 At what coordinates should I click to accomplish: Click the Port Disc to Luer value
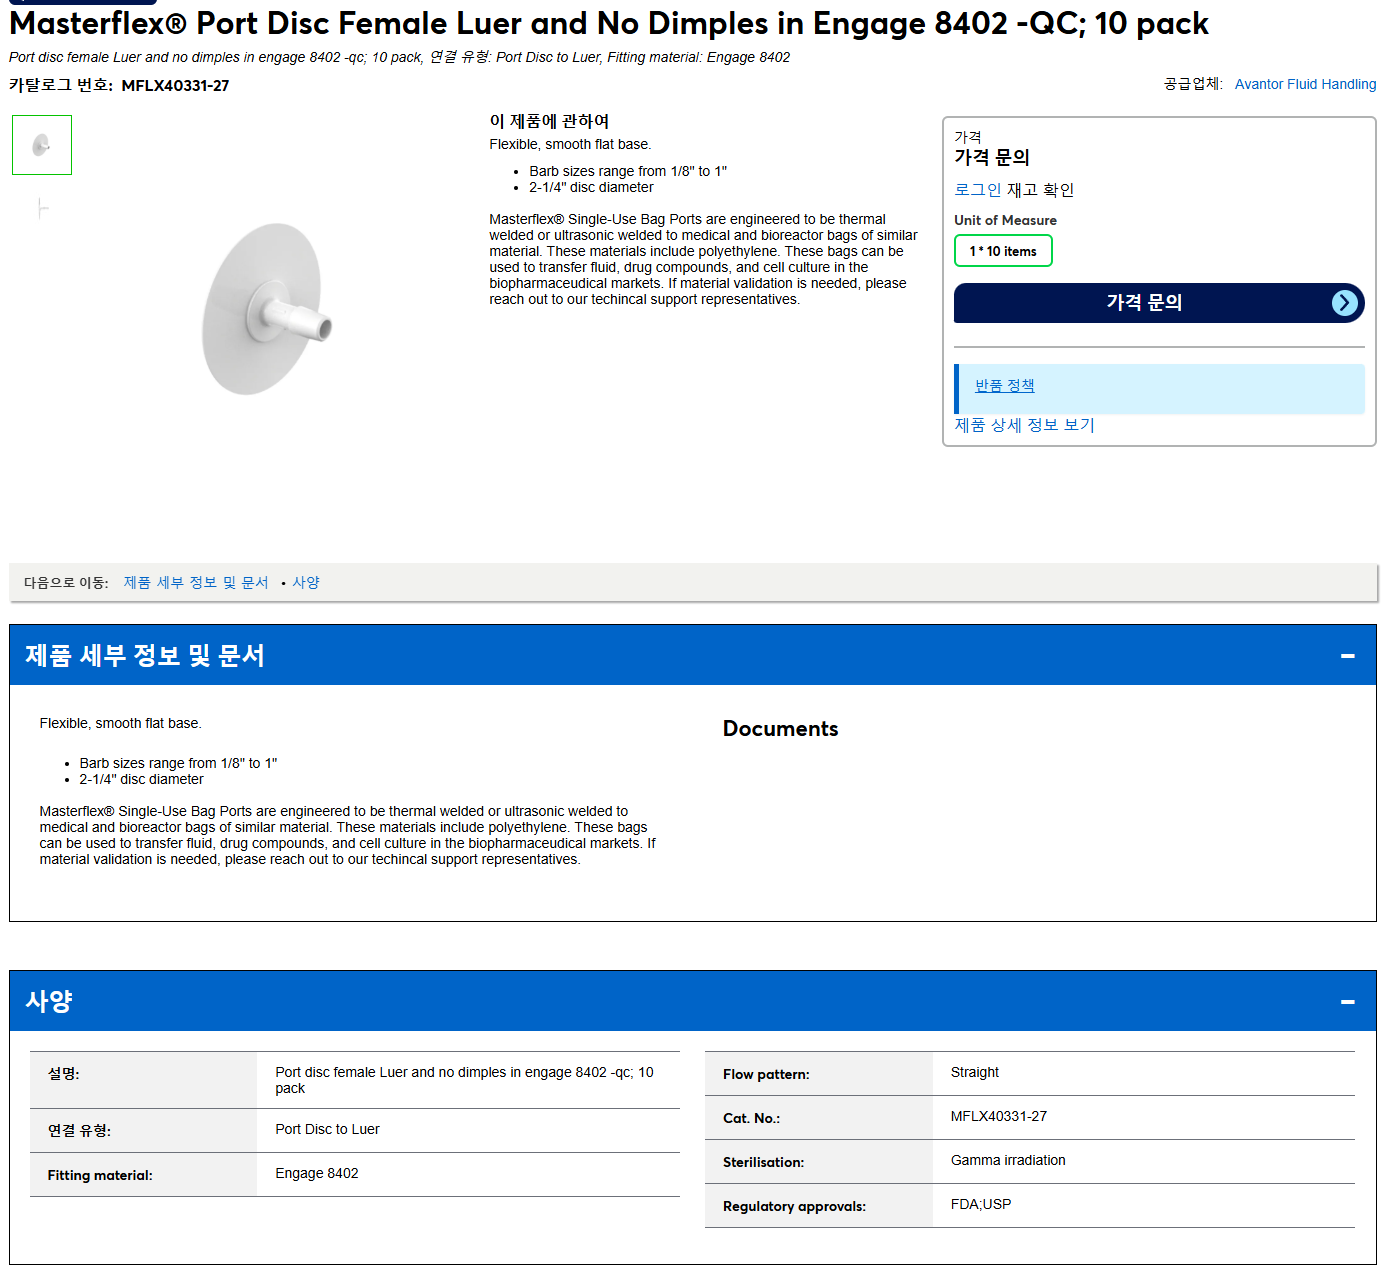pyautogui.click(x=327, y=1129)
